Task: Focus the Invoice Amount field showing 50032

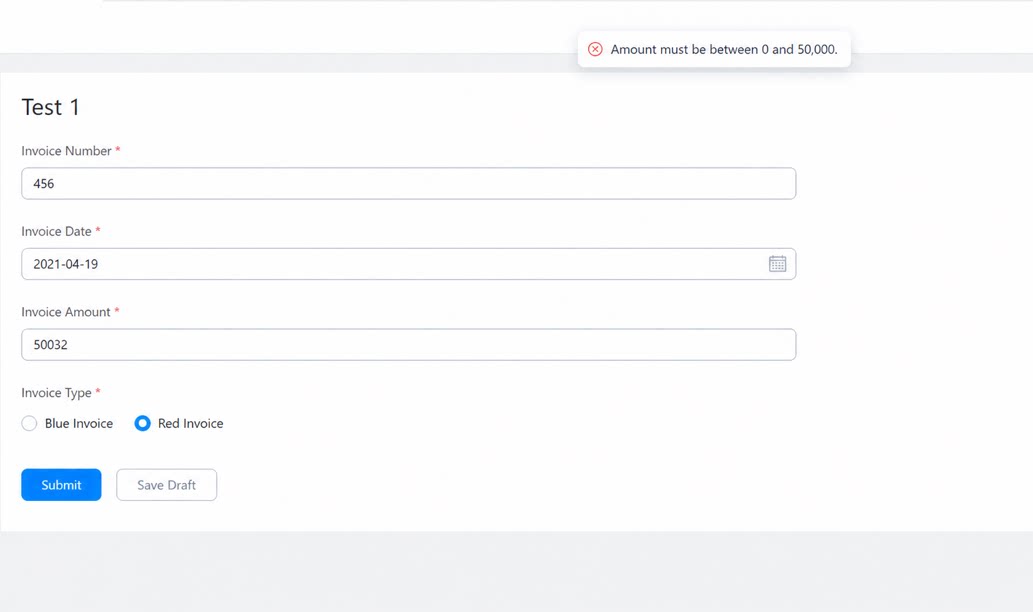Action: 408,345
